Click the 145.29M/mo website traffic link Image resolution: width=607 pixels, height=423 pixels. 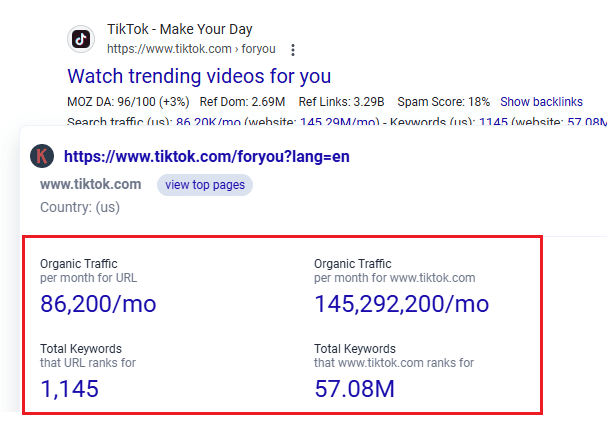coord(340,122)
